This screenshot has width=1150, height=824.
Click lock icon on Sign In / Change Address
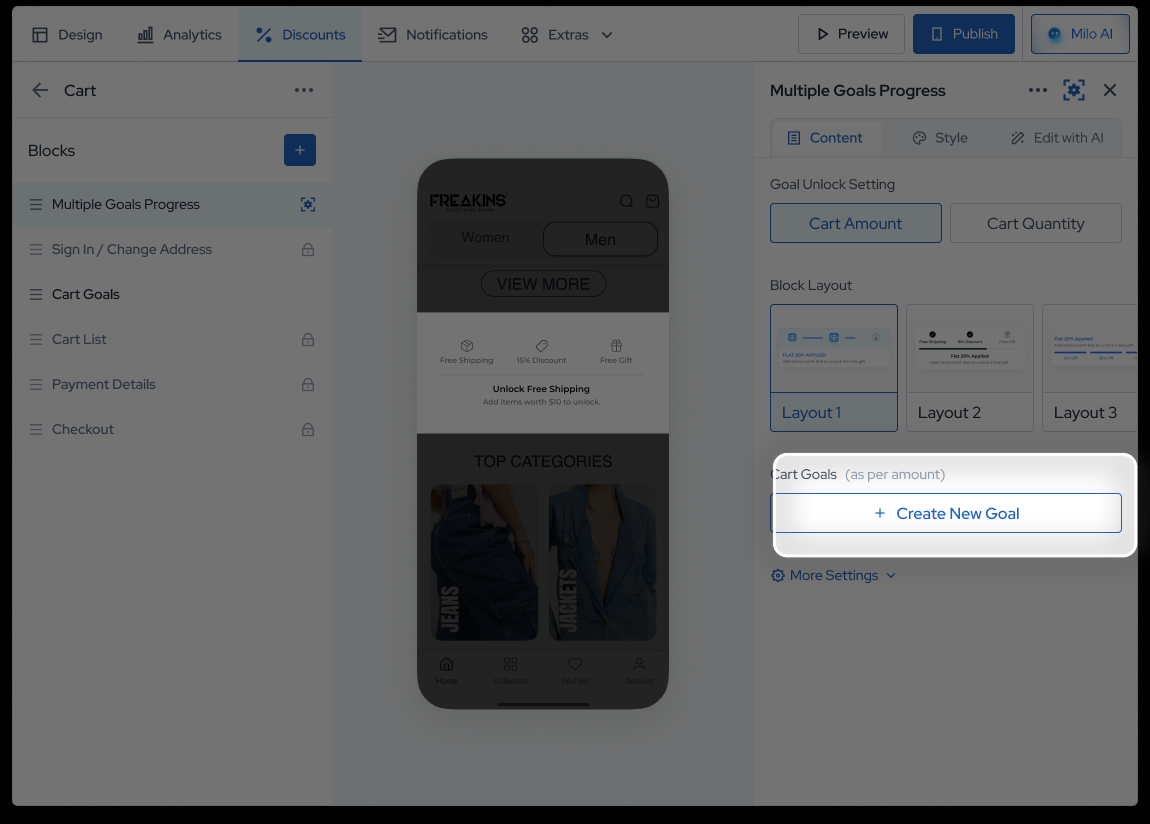pyautogui.click(x=308, y=250)
